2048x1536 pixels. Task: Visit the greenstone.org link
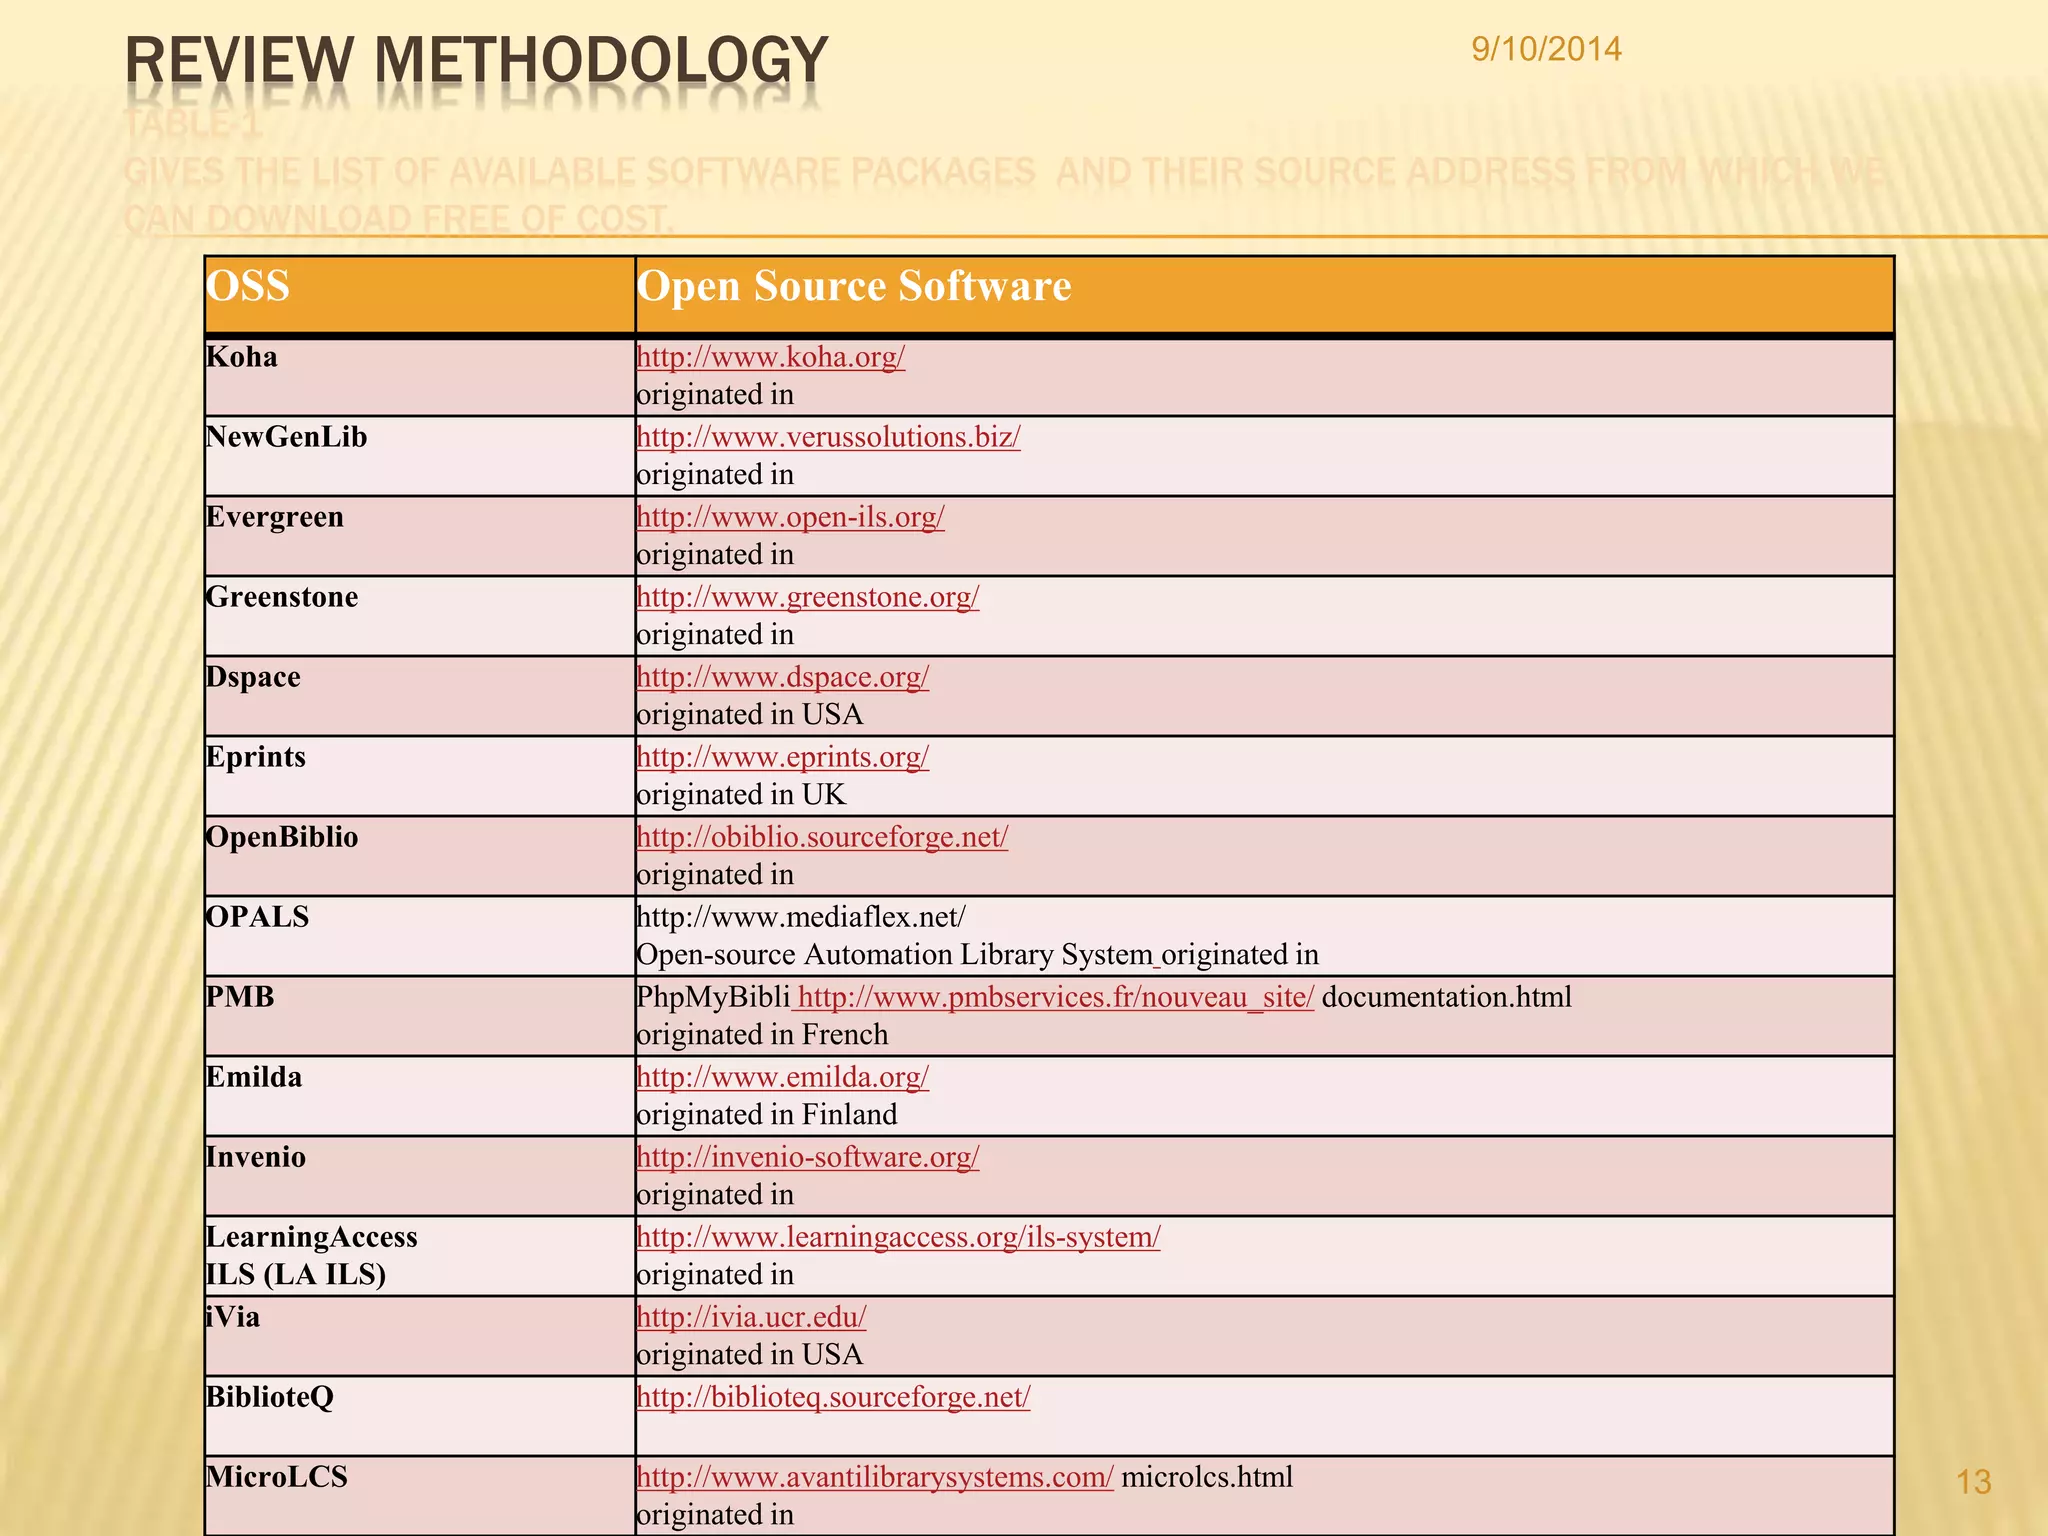[x=808, y=597]
